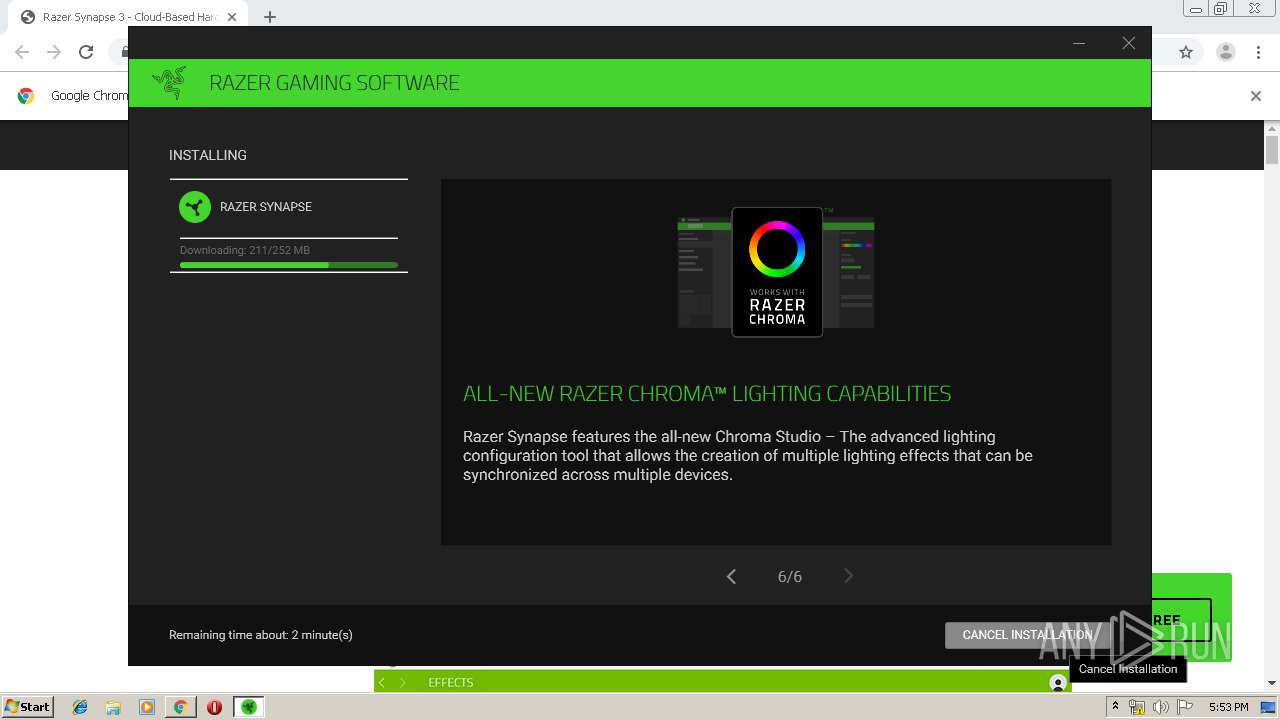
Task: Click the Google Chrome logo in the infobar
Action: 26,96
